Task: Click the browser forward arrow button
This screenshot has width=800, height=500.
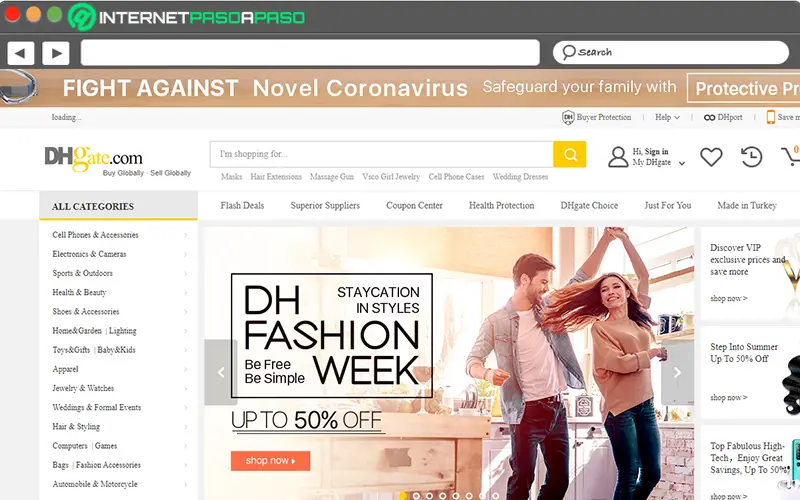Action: (56, 53)
